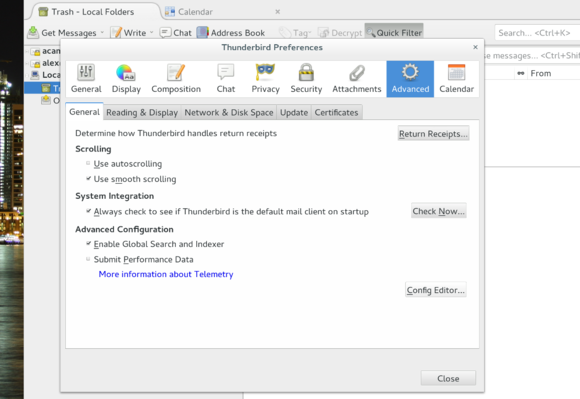The image size is (580, 399).
Task: Switch to Reading & Display tab
Action: [142, 112]
